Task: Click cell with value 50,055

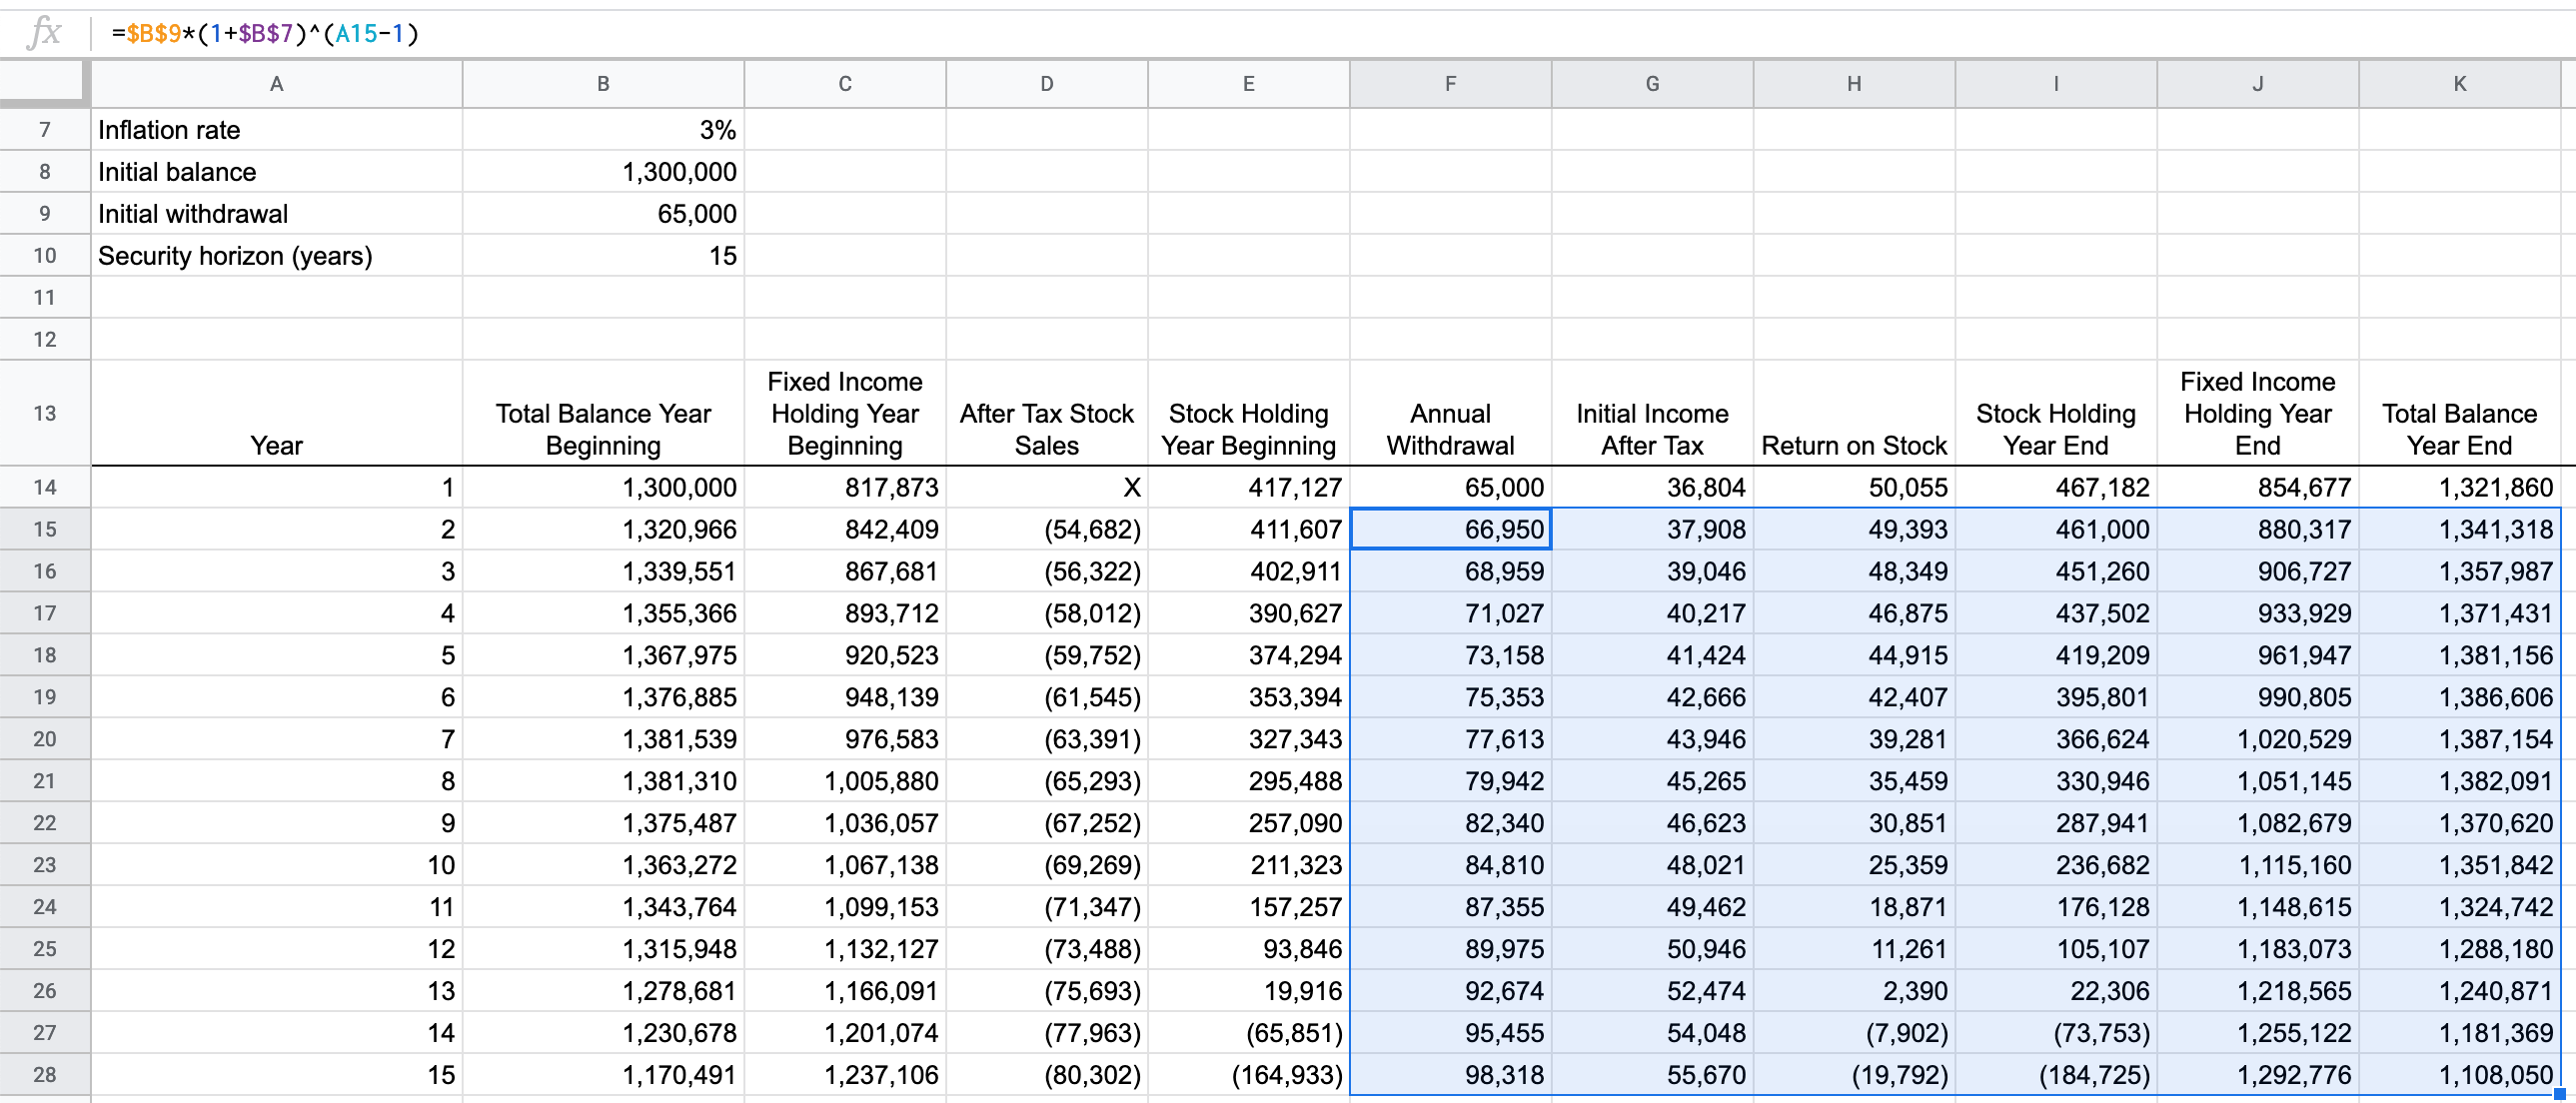Action: (x=1855, y=487)
